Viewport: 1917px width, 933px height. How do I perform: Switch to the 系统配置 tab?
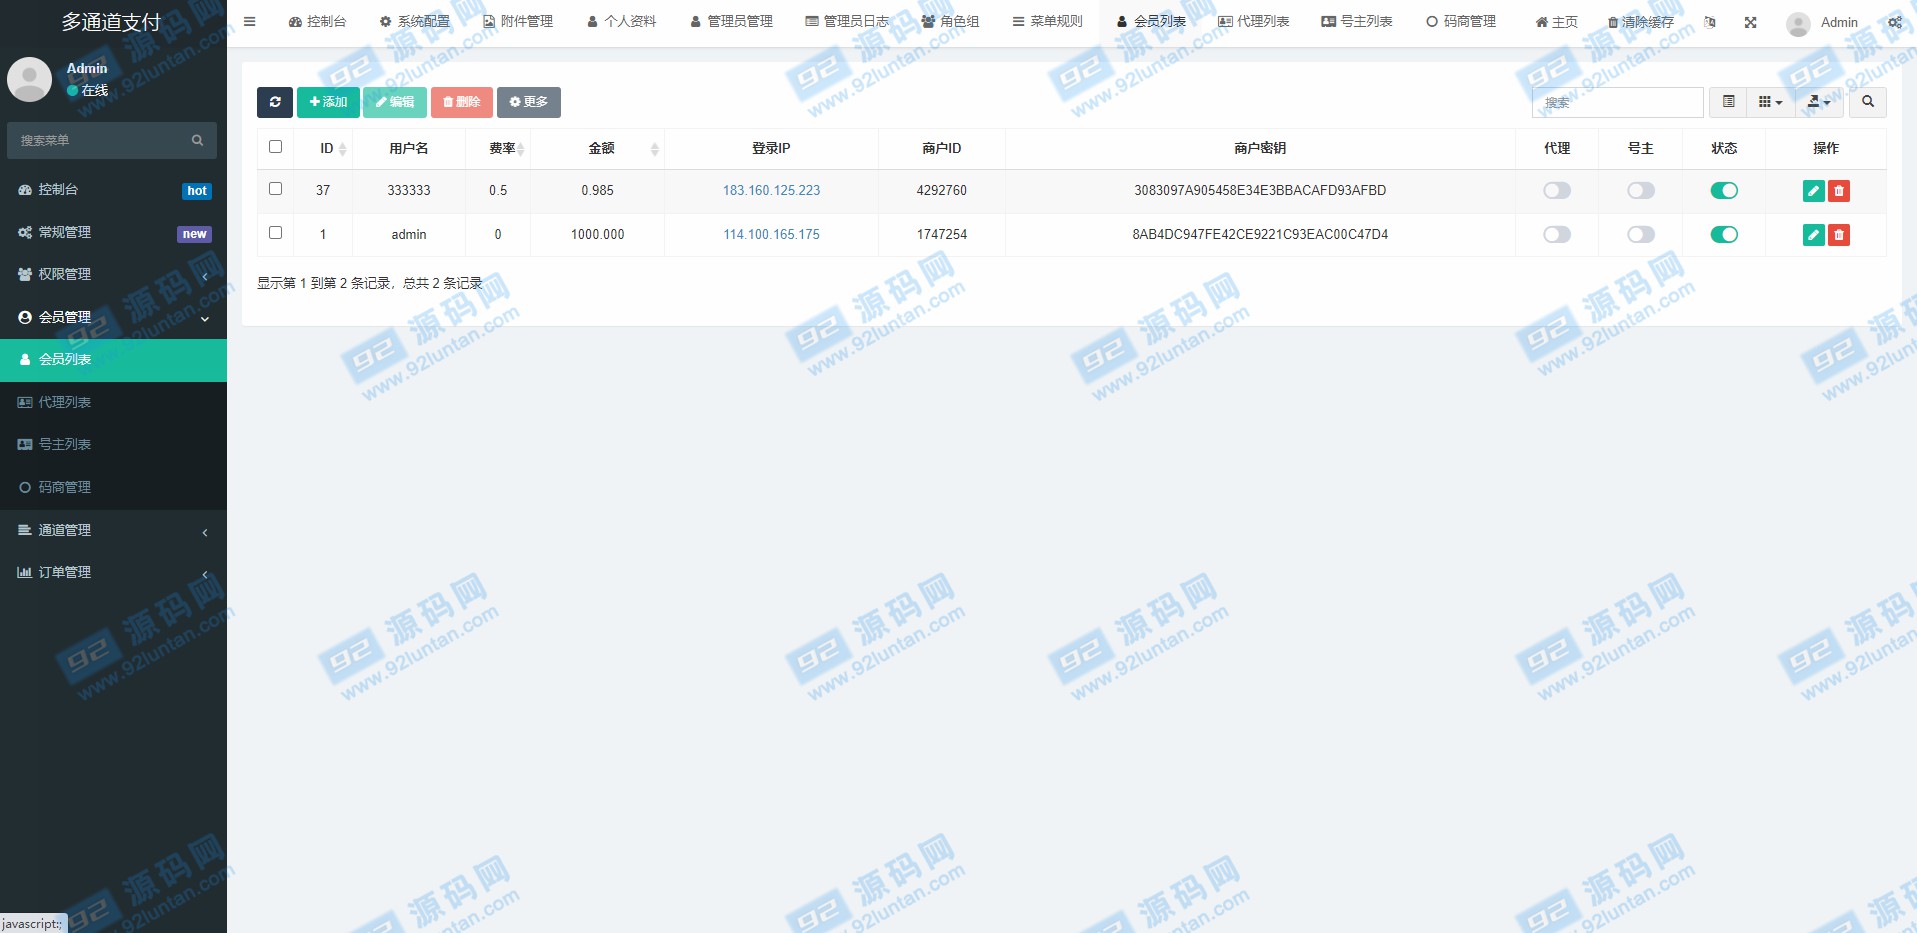pos(414,22)
